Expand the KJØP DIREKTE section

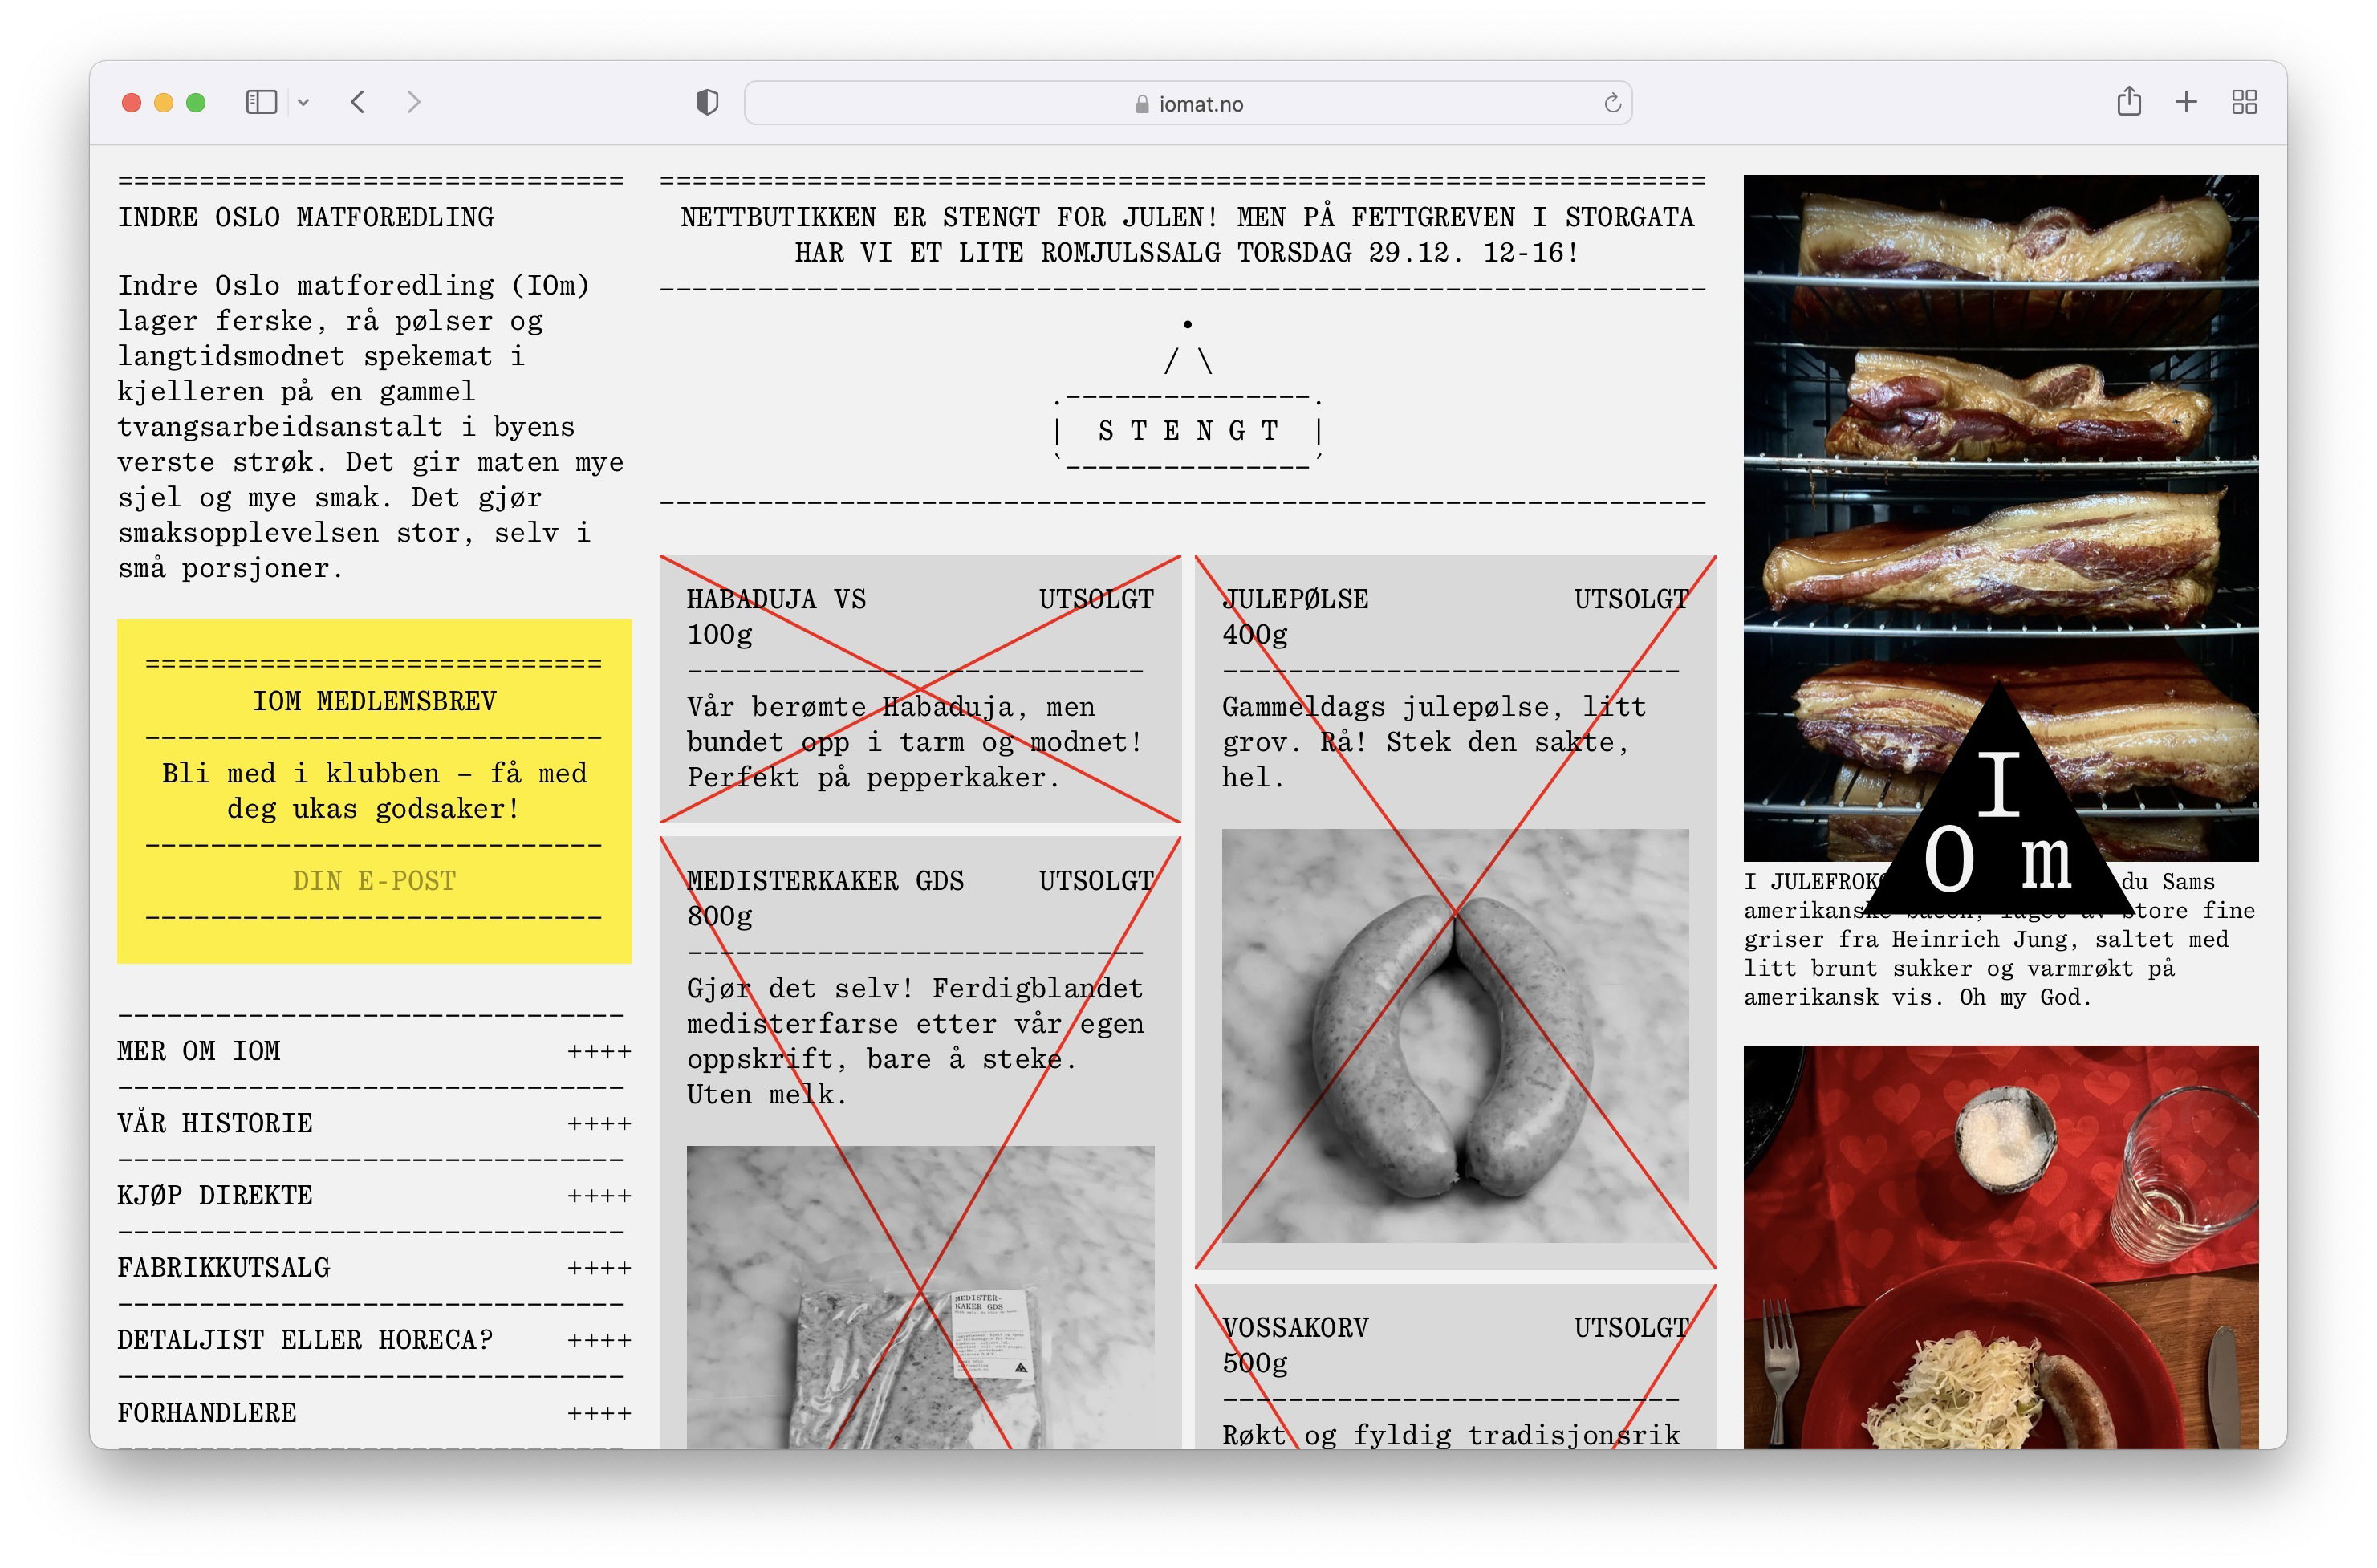[x=374, y=1196]
